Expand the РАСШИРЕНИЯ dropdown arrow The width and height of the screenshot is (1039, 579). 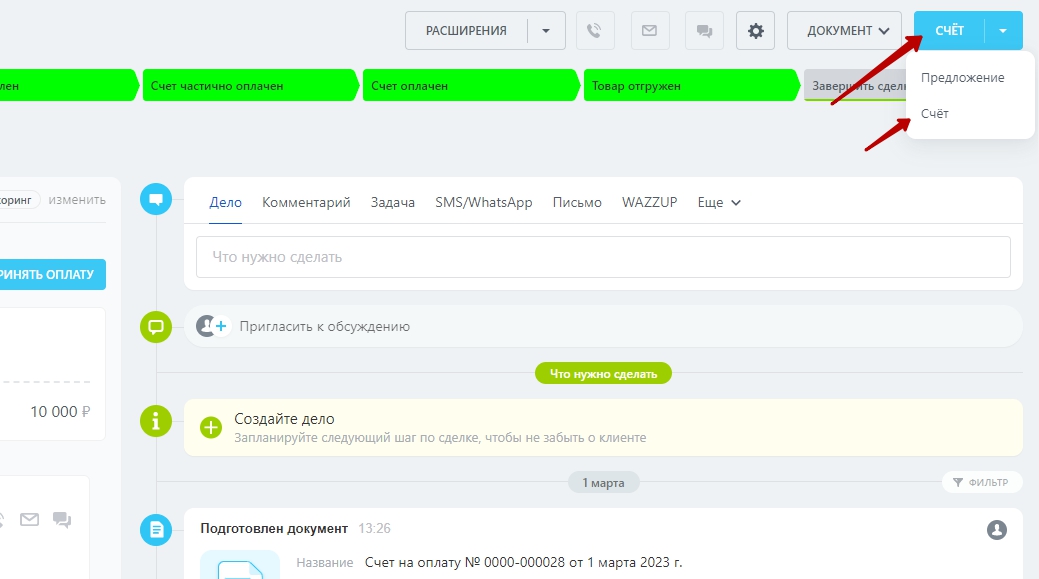[x=546, y=31]
